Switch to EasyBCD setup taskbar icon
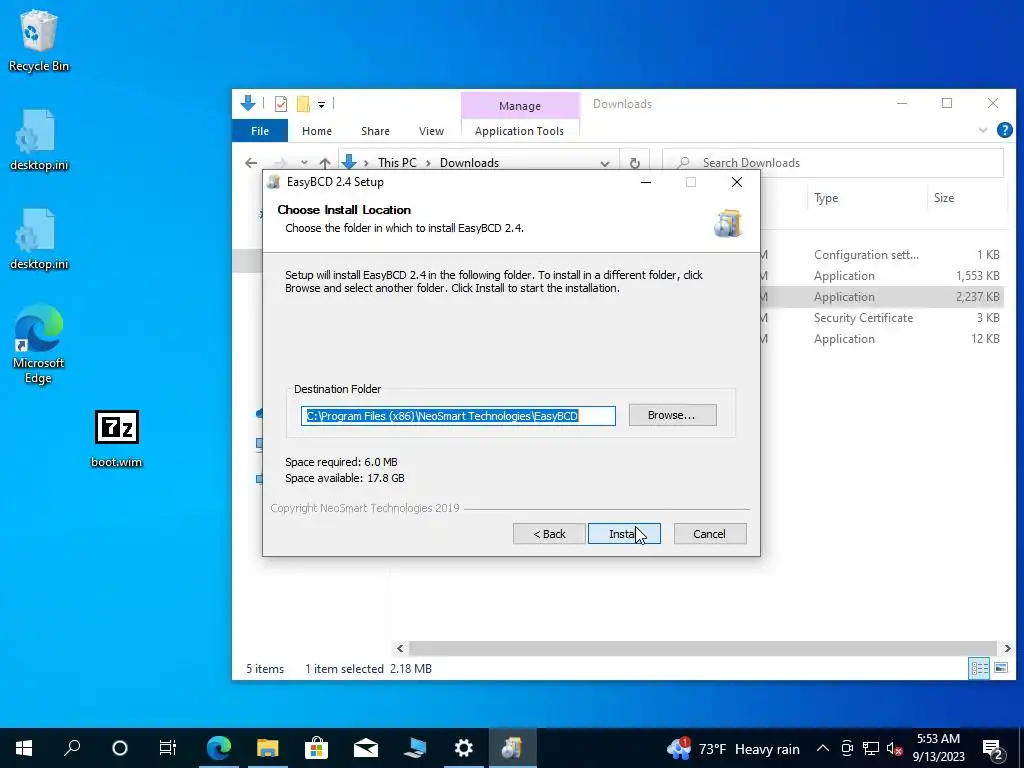The image size is (1024, 768). pos(513,748)
